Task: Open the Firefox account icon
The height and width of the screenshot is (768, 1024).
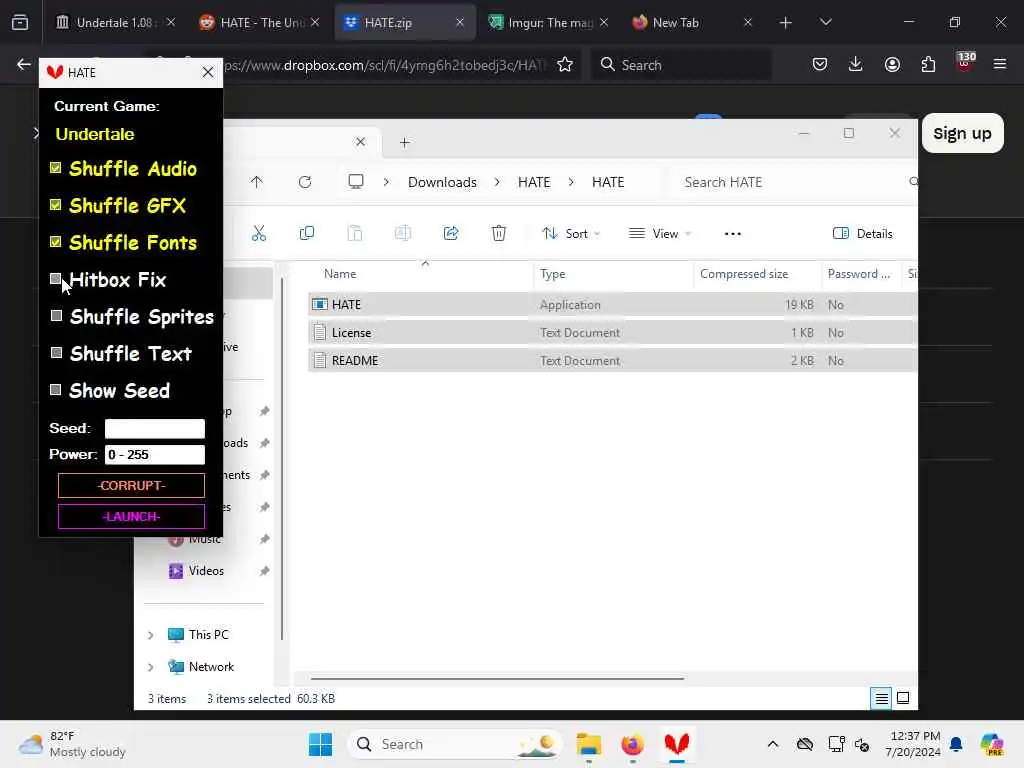Action: pos(892,64)
